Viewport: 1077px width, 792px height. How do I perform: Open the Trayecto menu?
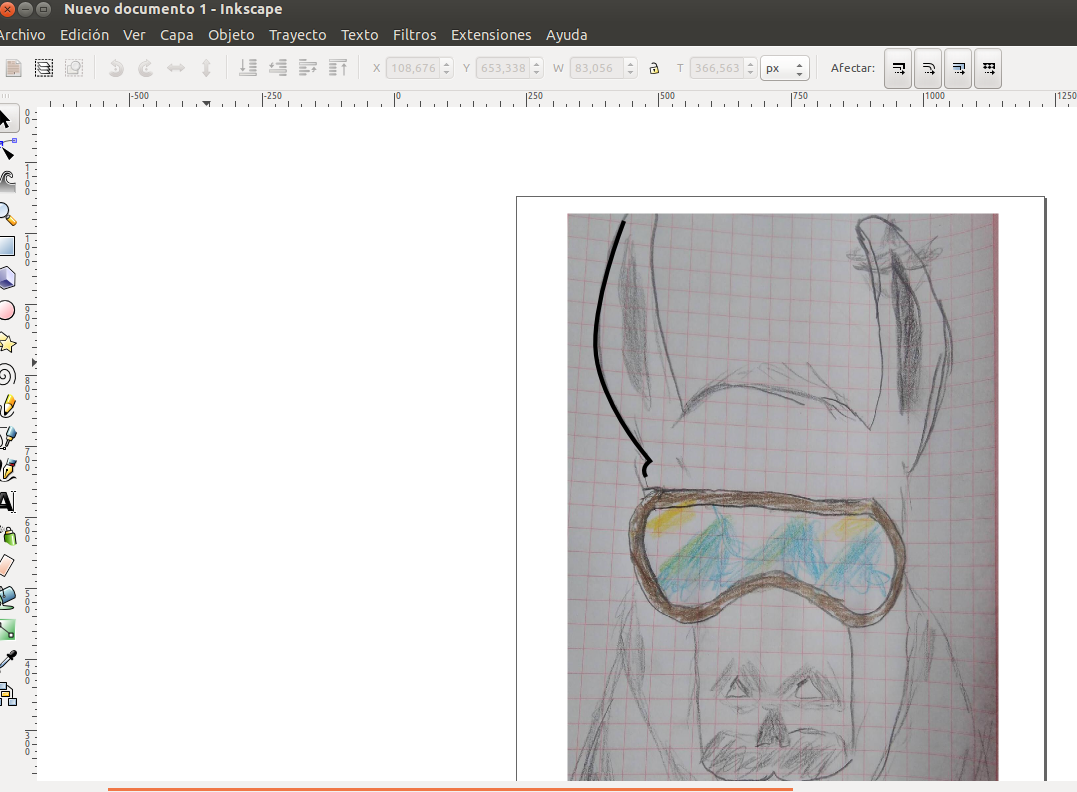click(297, 35)
